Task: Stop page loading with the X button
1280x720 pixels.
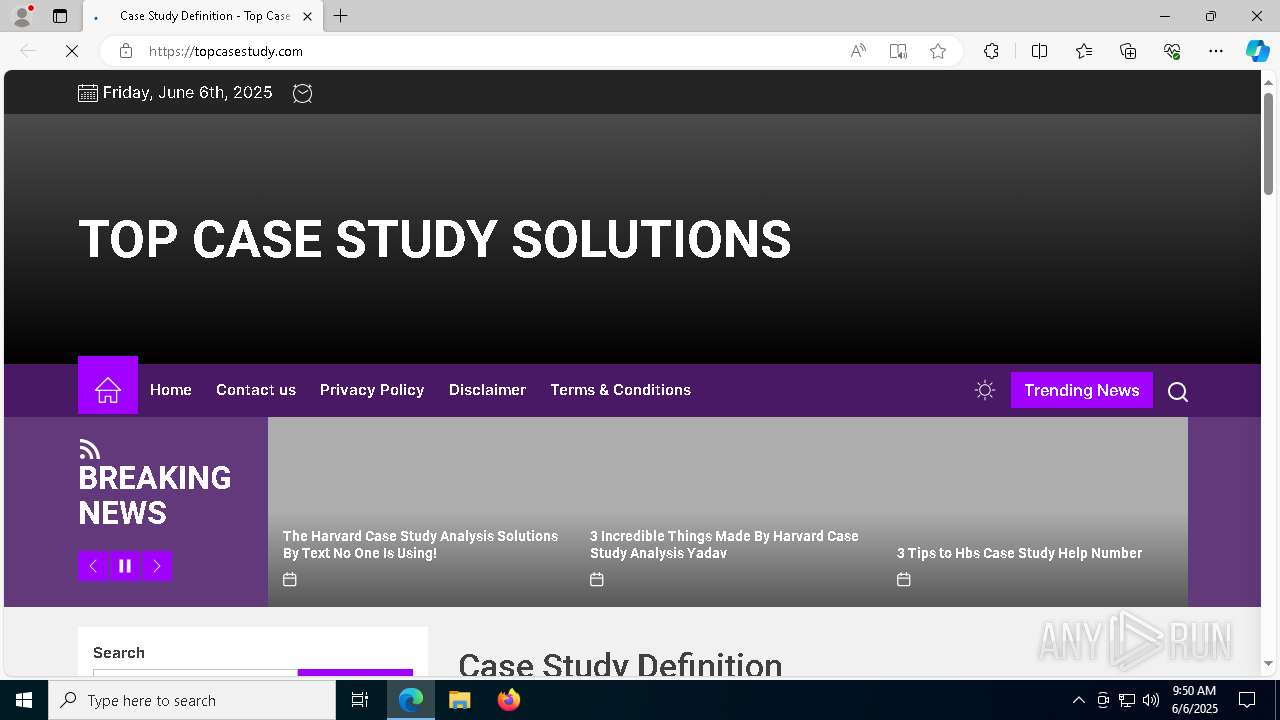Action: (72, 51)
